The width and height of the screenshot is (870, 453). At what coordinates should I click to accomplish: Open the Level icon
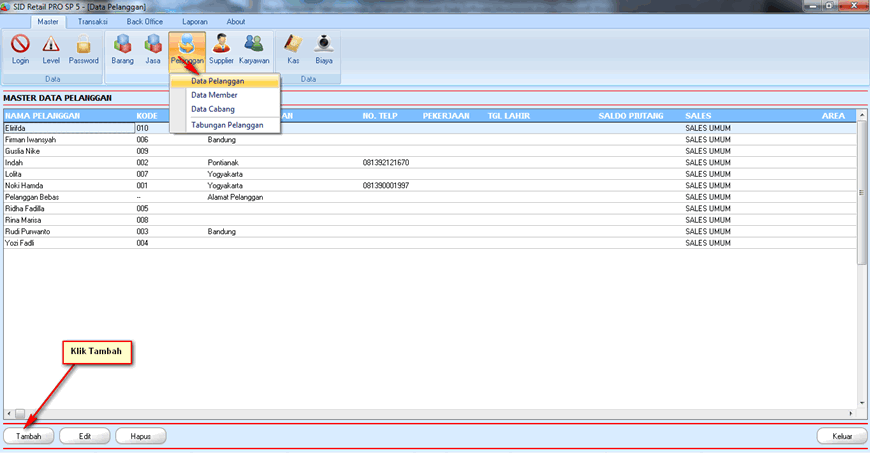[x=51, y=48]
